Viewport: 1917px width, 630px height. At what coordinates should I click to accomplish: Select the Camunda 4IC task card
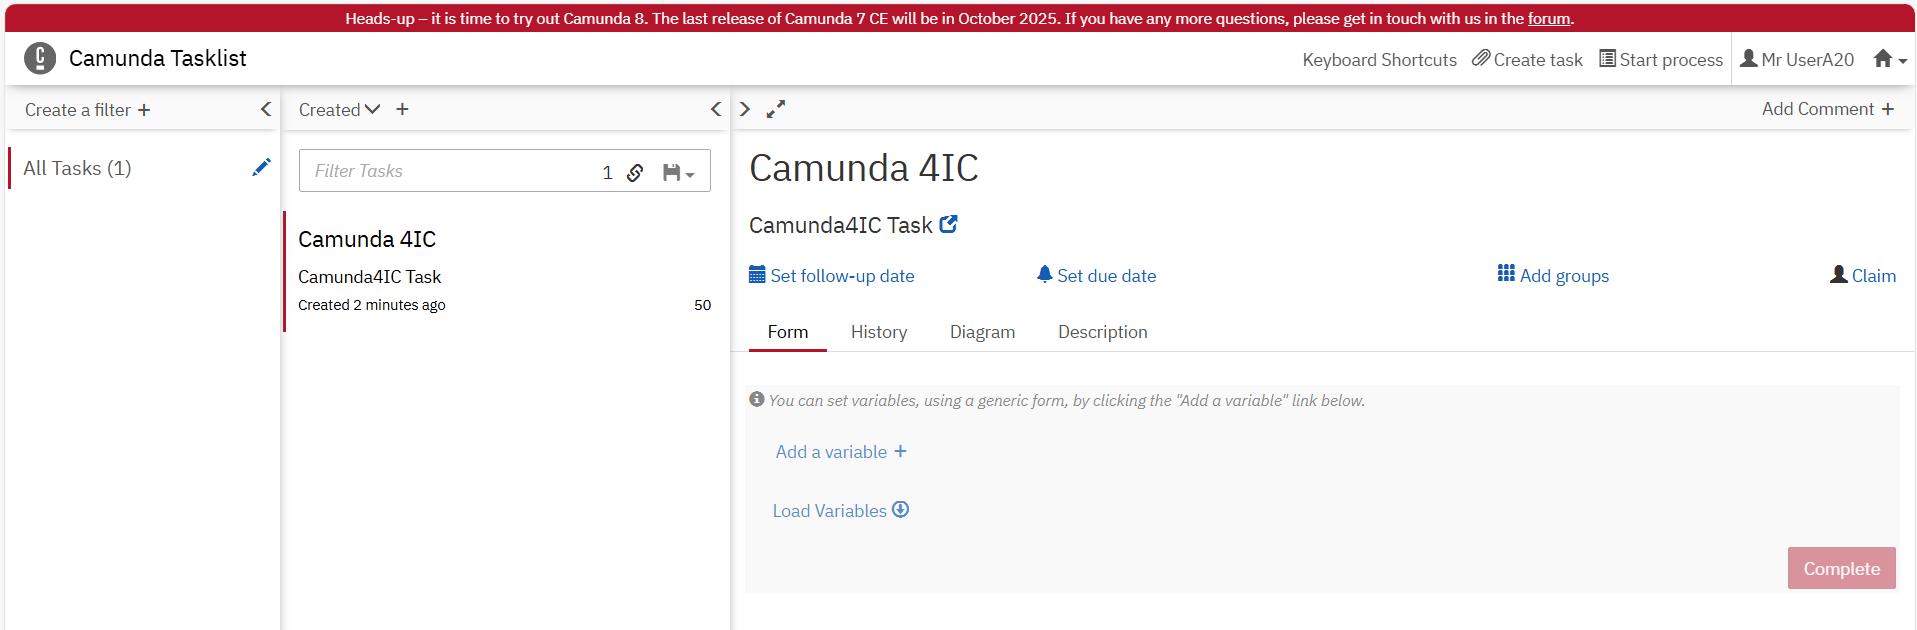505,271
